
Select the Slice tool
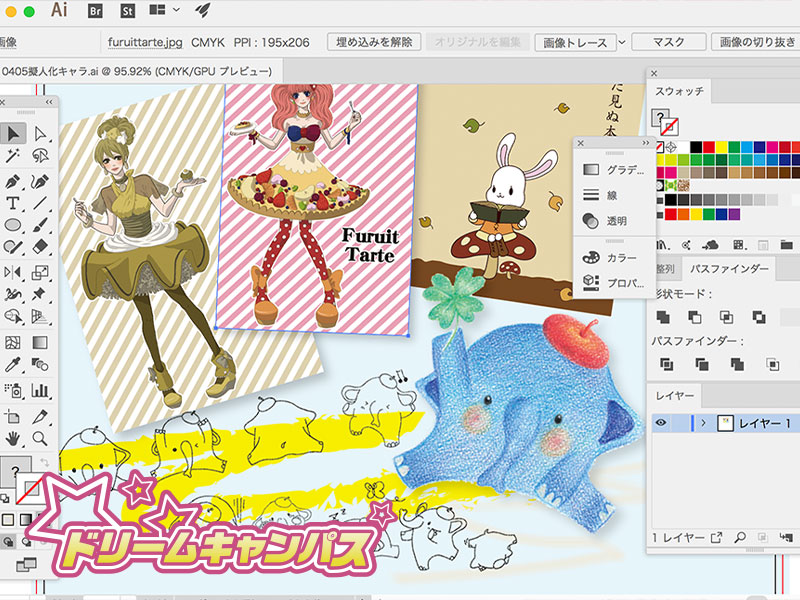click(40, 417)
